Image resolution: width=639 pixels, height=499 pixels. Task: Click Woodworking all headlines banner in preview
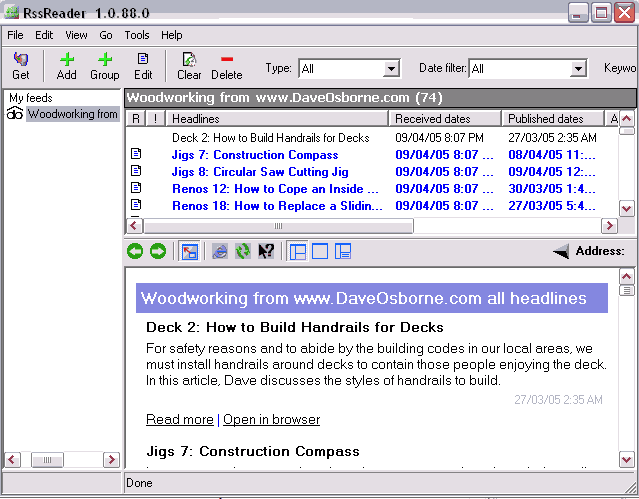click(x=372, y=298)
